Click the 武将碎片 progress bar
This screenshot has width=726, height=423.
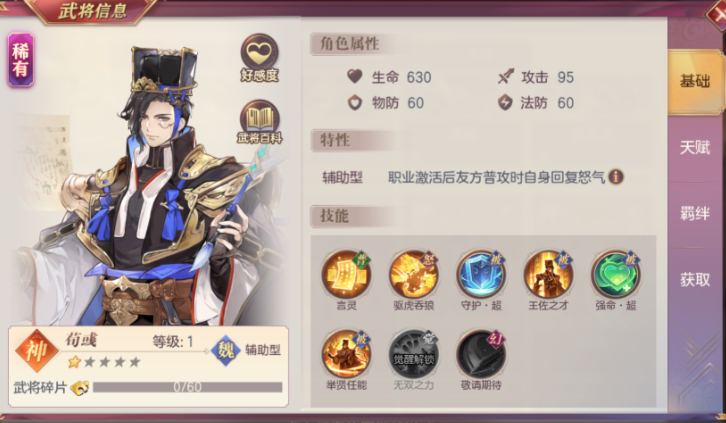(188, 387)
